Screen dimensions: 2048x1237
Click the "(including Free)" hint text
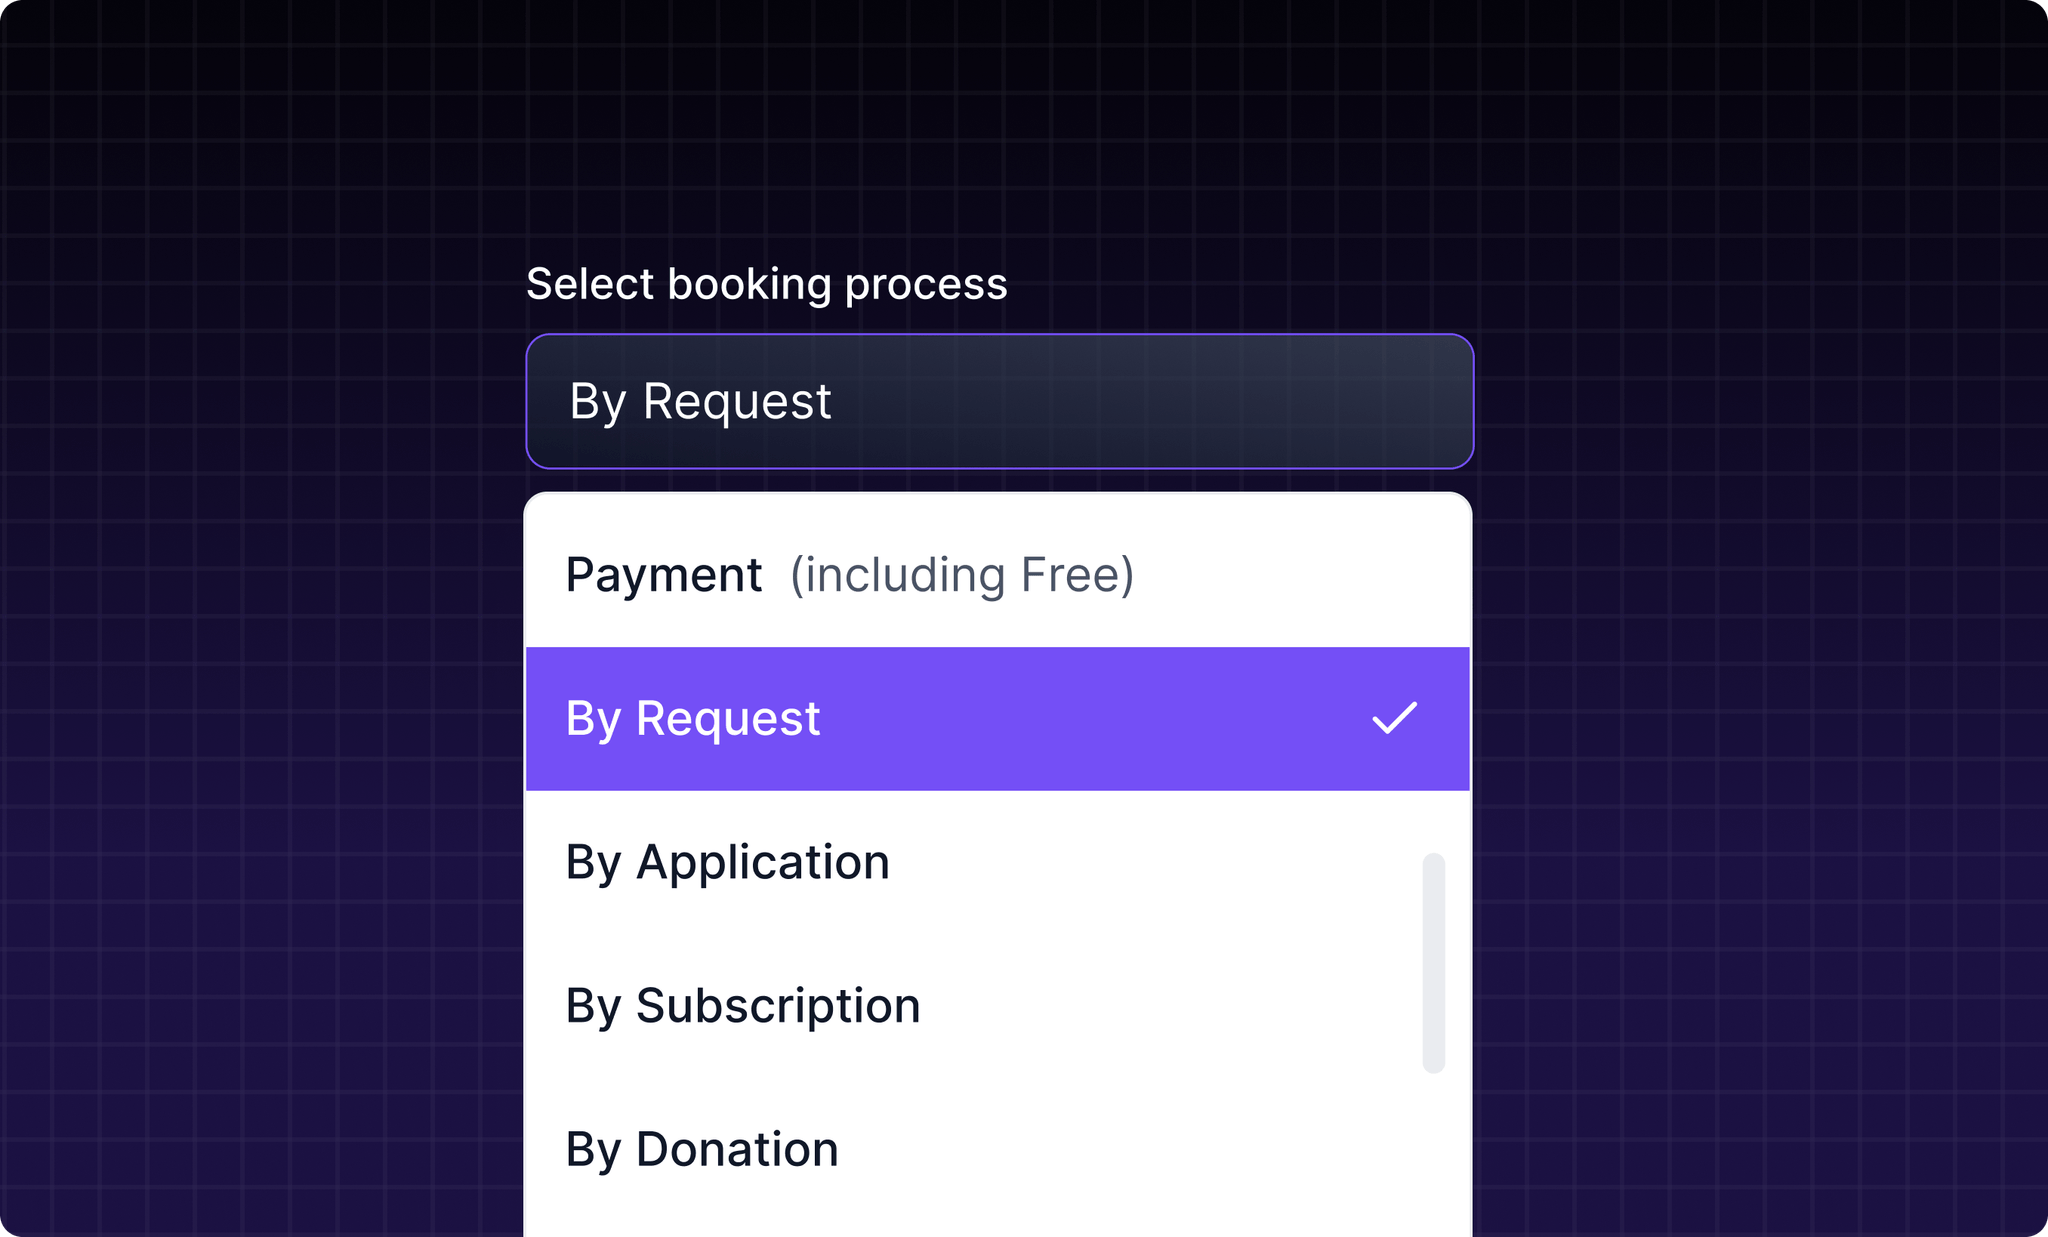coord(962,575)
